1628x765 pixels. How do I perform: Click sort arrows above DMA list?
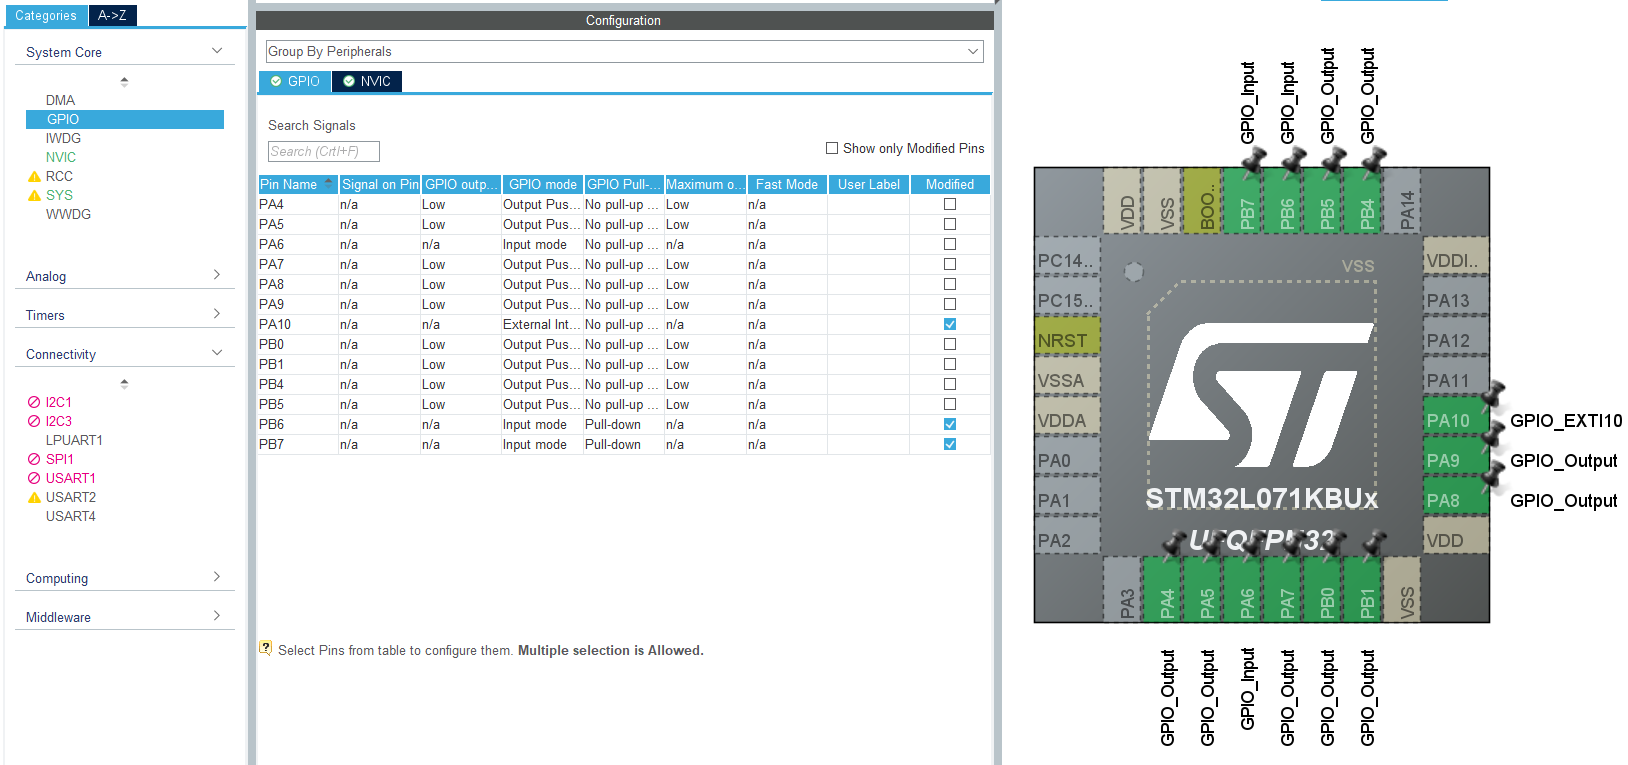[124, 82]
